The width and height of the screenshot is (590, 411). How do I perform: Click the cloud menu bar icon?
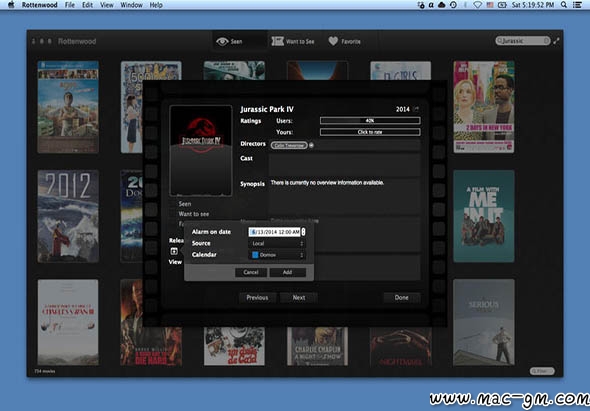(x=442, y=5)
